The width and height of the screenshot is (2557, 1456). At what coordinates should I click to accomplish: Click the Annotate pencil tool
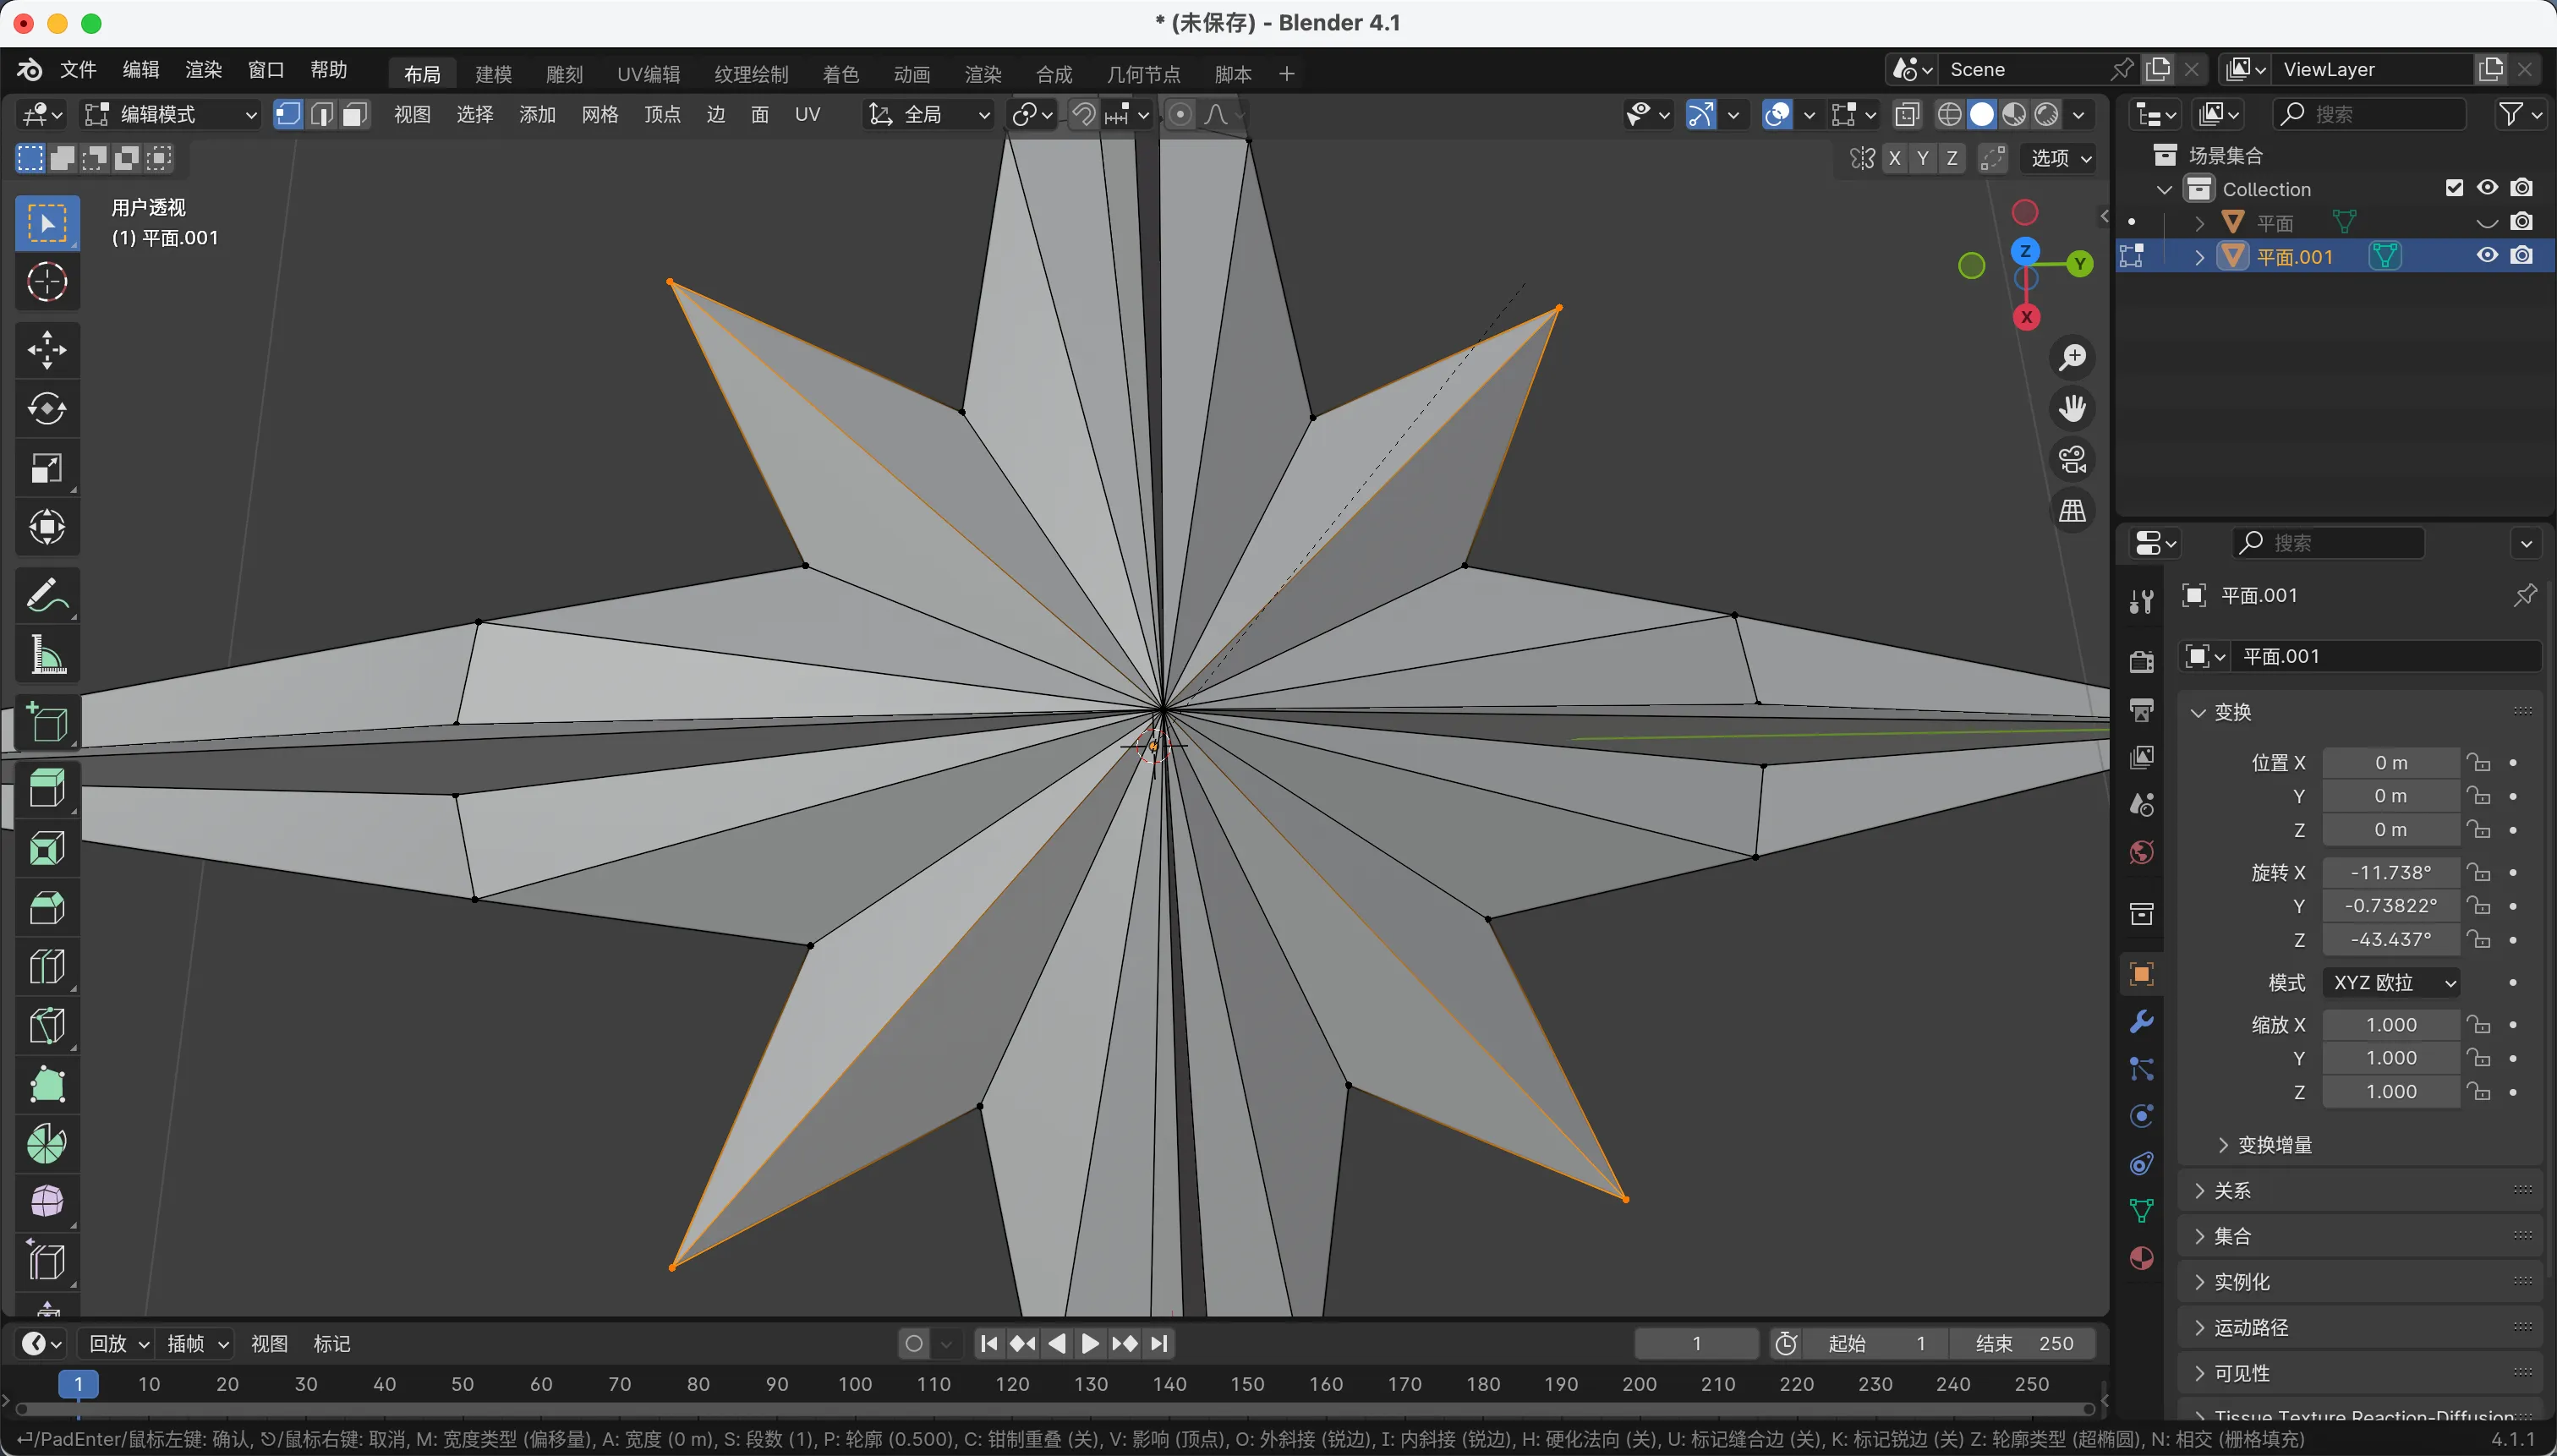(x=47, y=596)
